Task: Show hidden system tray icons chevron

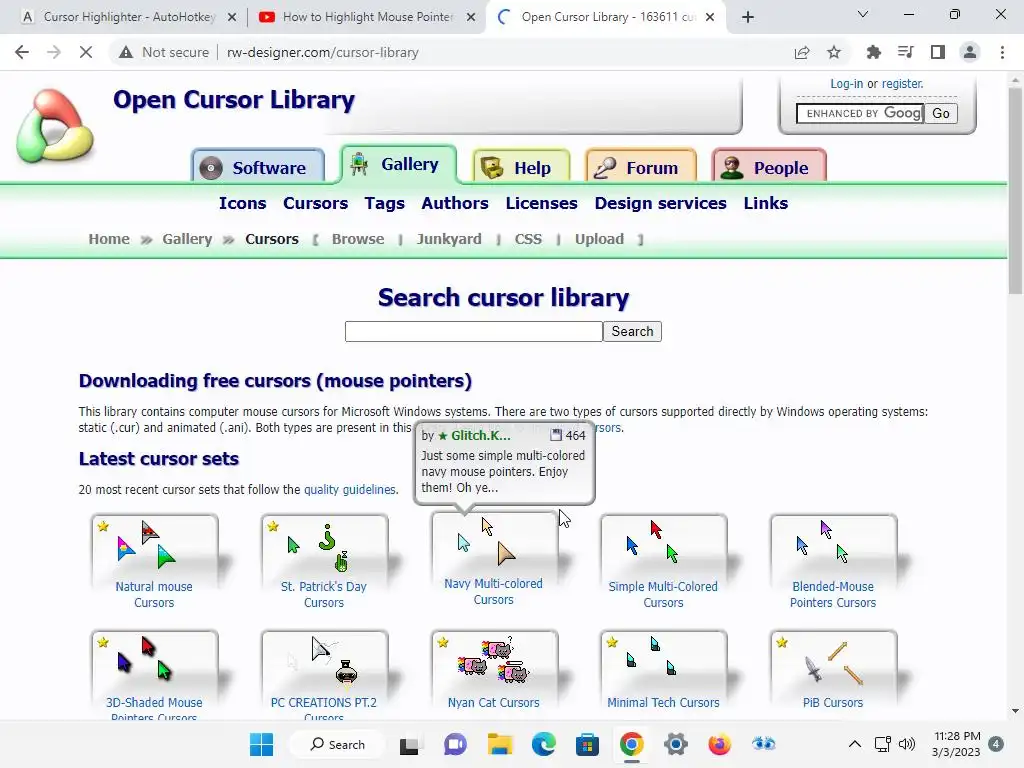Action: [x=854, y=744]
